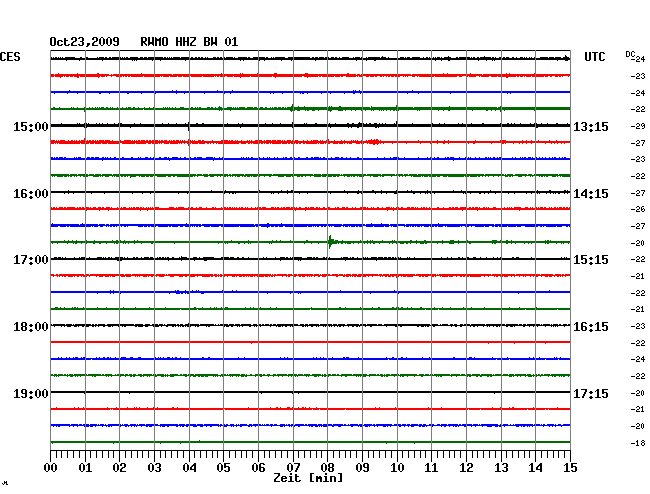Click the Zeit [min] axis title

click(x=308, y=478)
